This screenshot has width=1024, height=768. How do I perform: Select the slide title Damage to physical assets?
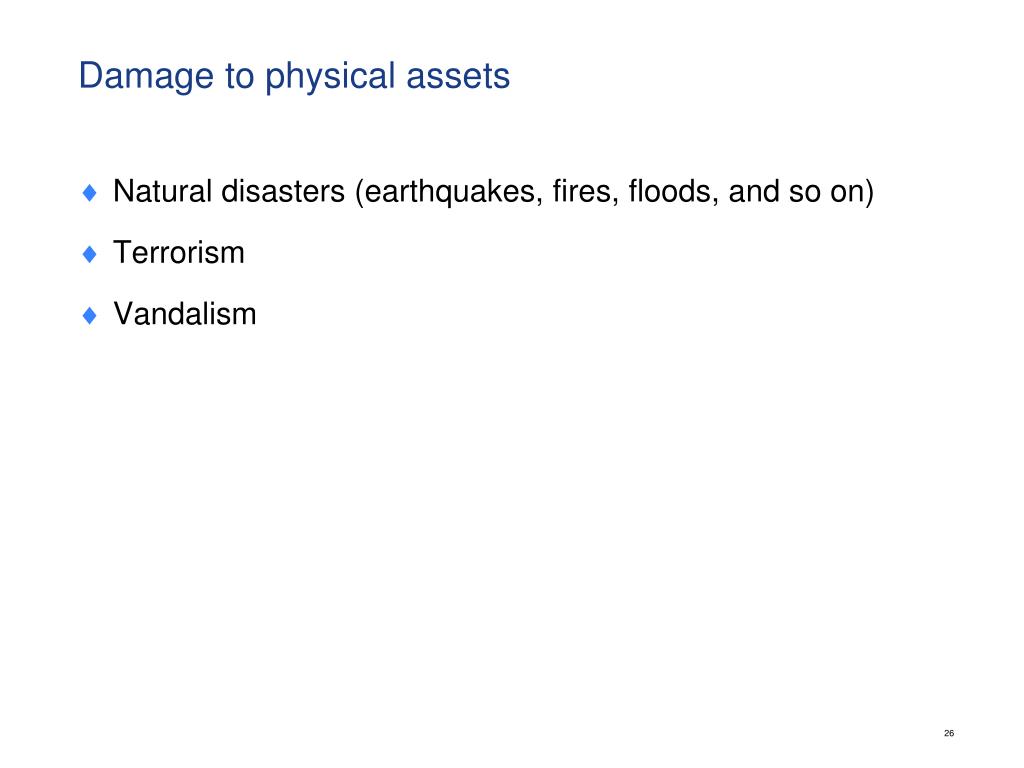[x=294, y=76]
